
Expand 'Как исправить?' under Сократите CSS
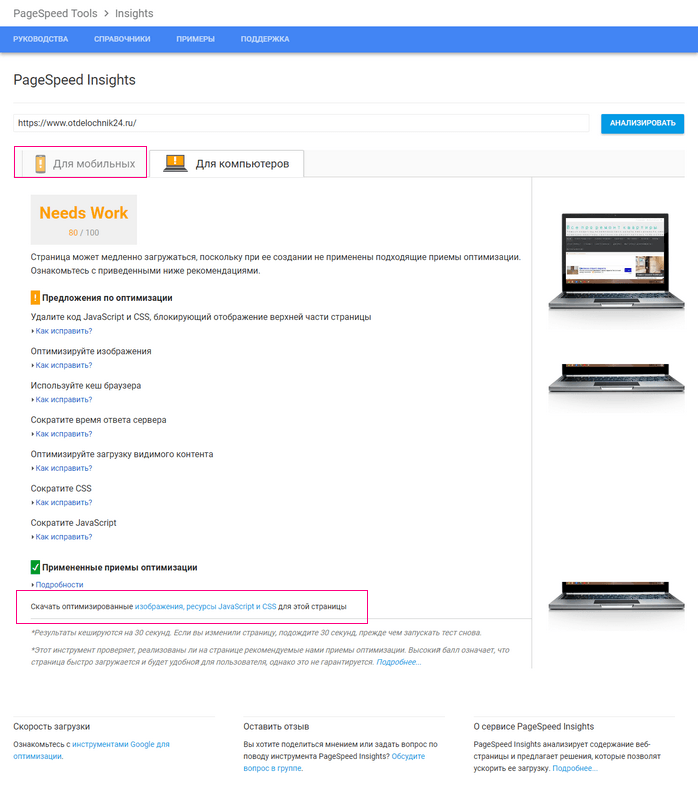(64, 503)
